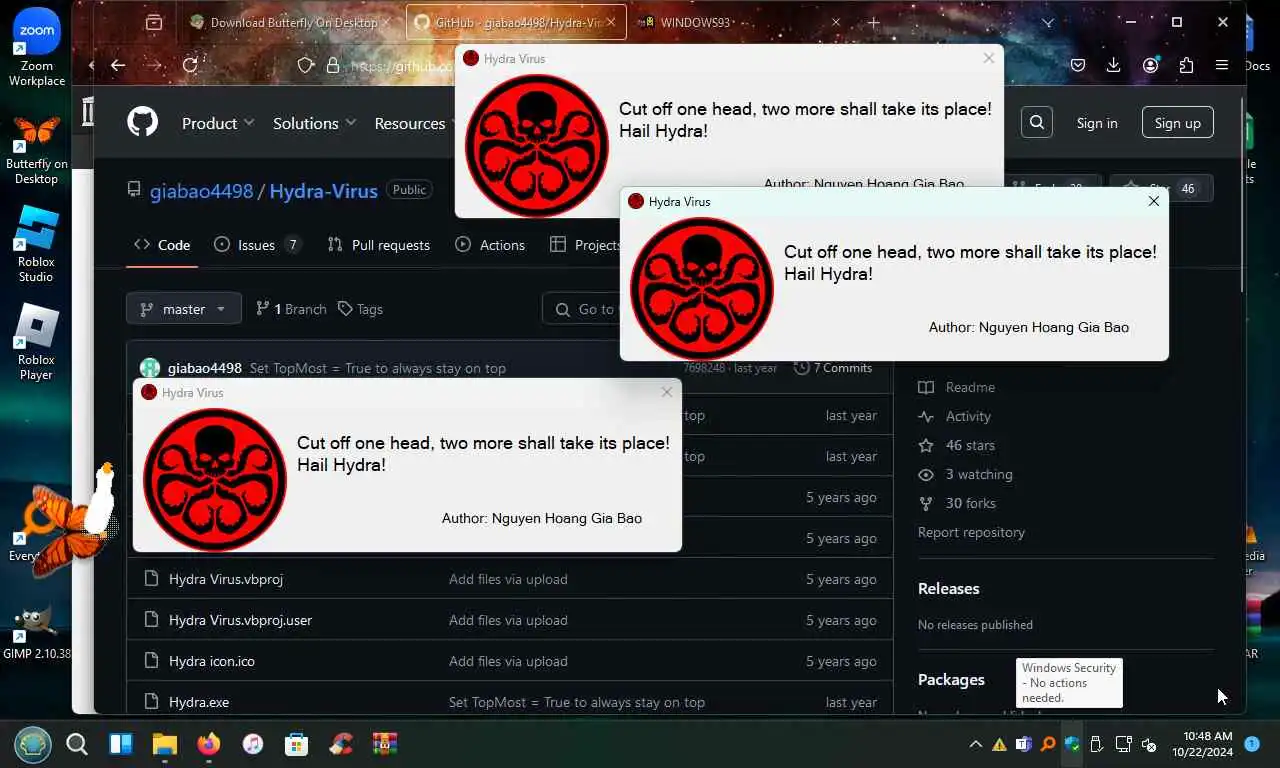Open the Hydra-Virus repository name link
Screen dimensions: 1280x768
pyautogui.click(x=323, y=190)
